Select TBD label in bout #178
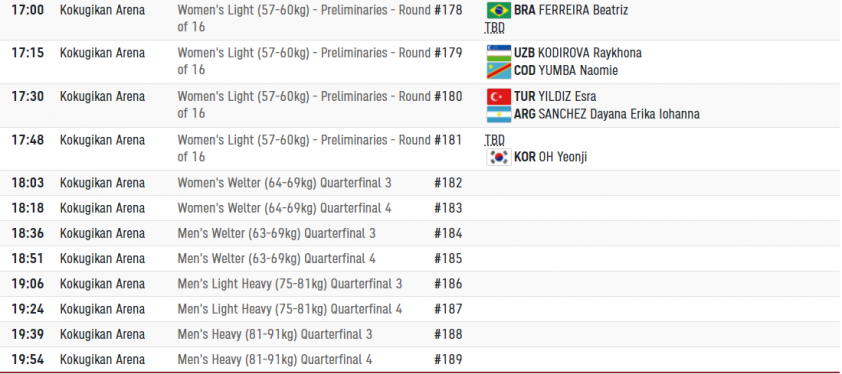 click(x=495, y=27)
